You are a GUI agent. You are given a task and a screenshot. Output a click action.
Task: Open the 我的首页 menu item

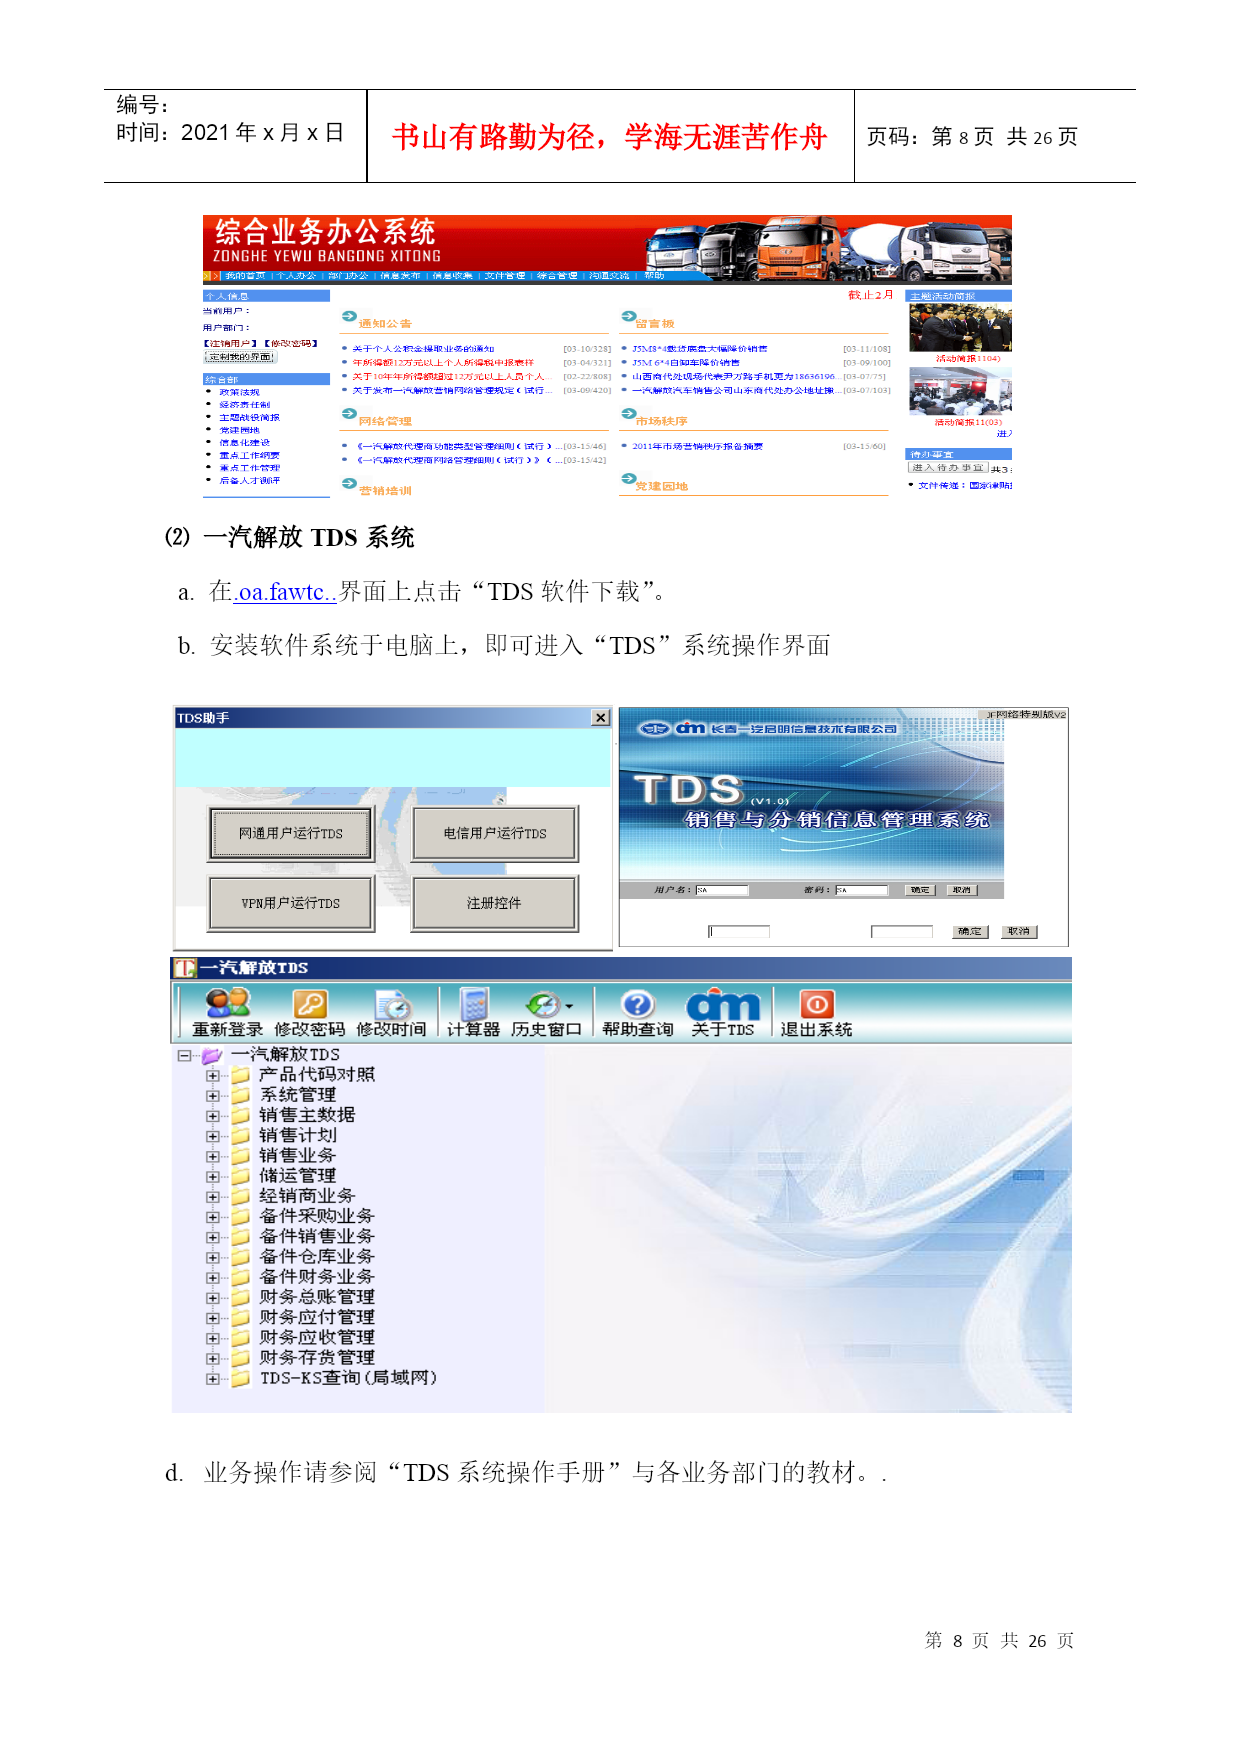[x=245, y=276]
